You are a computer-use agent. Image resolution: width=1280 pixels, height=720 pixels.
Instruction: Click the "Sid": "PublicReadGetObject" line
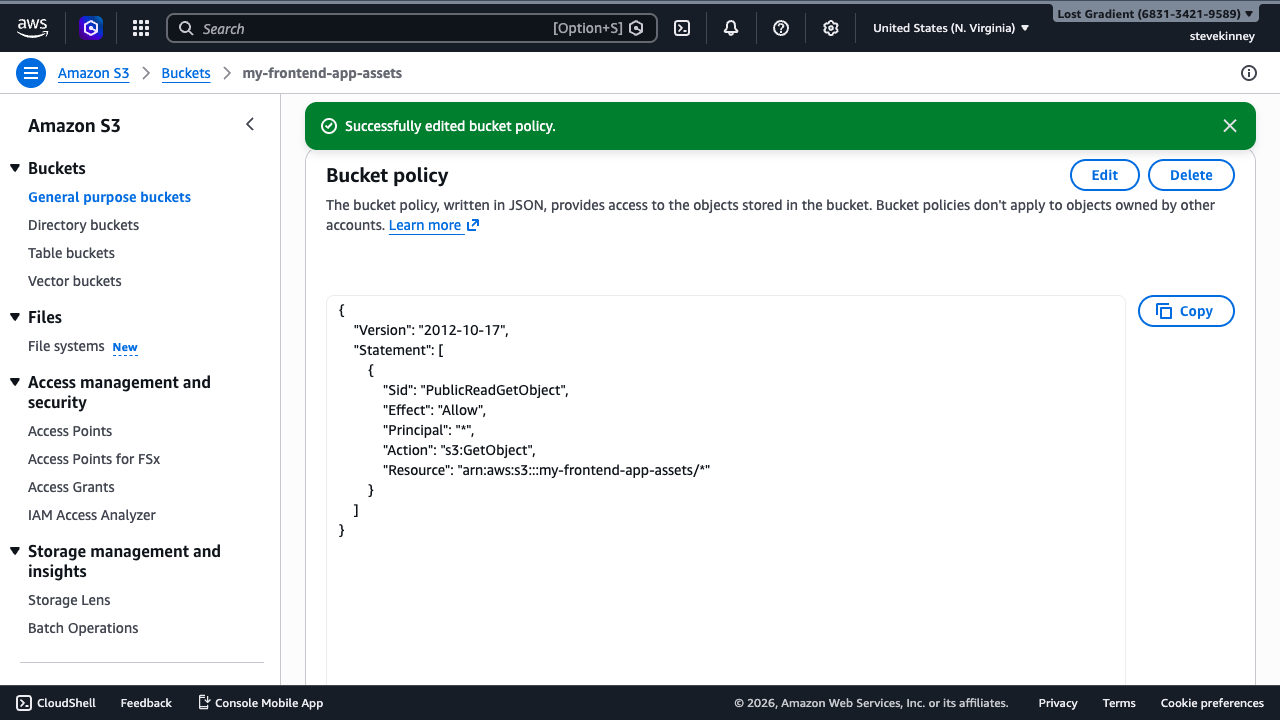click(x=476, y=390)
